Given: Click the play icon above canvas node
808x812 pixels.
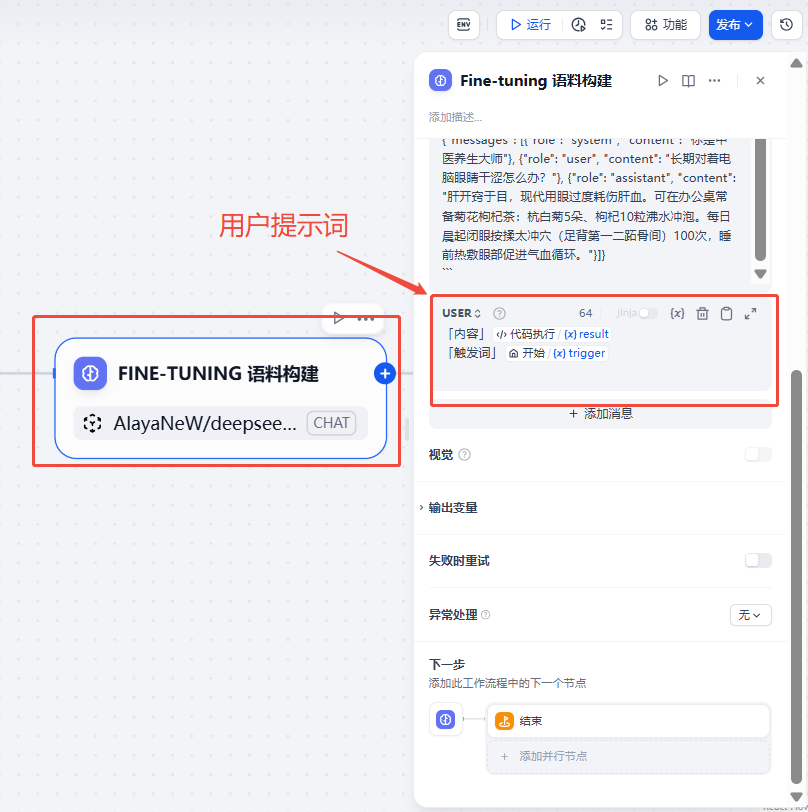Looking at the screenshot, I should 338,317.
